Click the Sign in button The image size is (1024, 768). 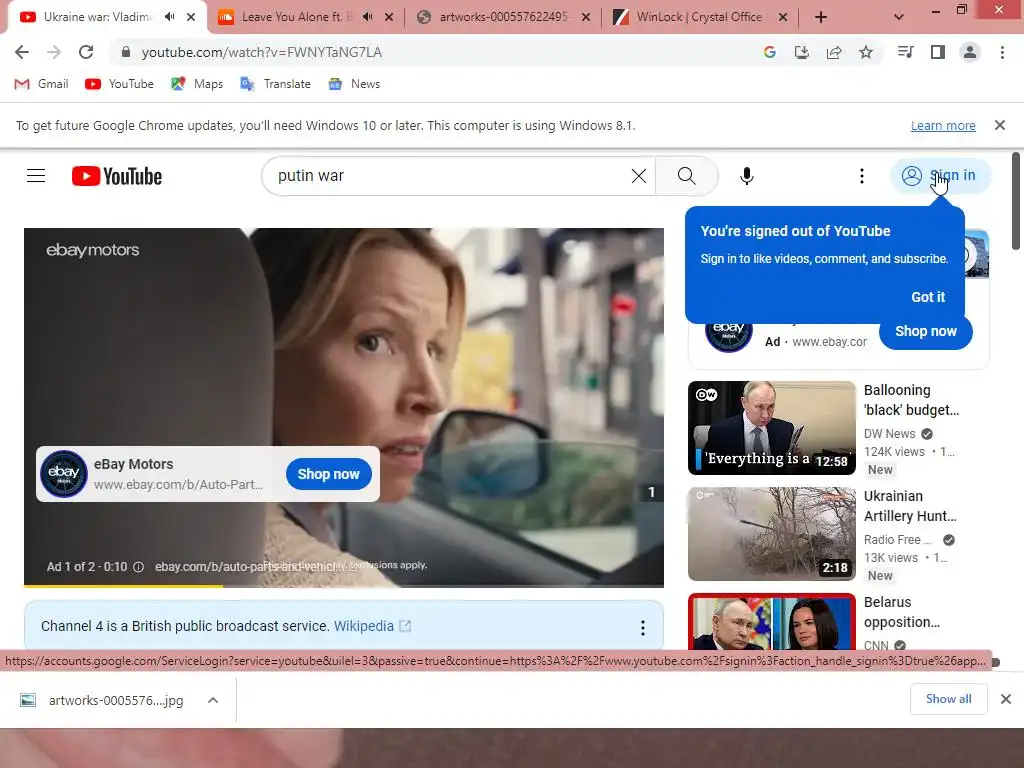click(x=940, y=176)
